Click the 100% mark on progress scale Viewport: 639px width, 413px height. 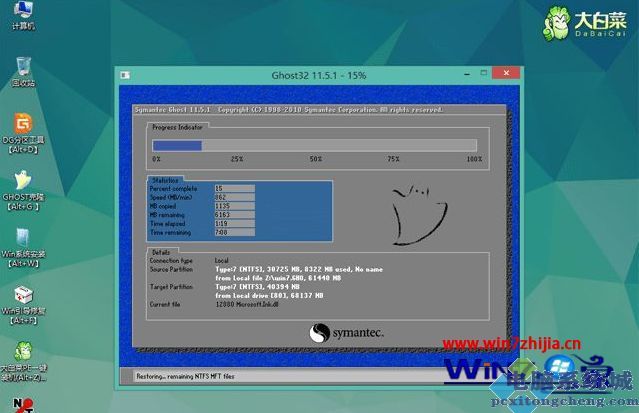(x=474, y=159)
